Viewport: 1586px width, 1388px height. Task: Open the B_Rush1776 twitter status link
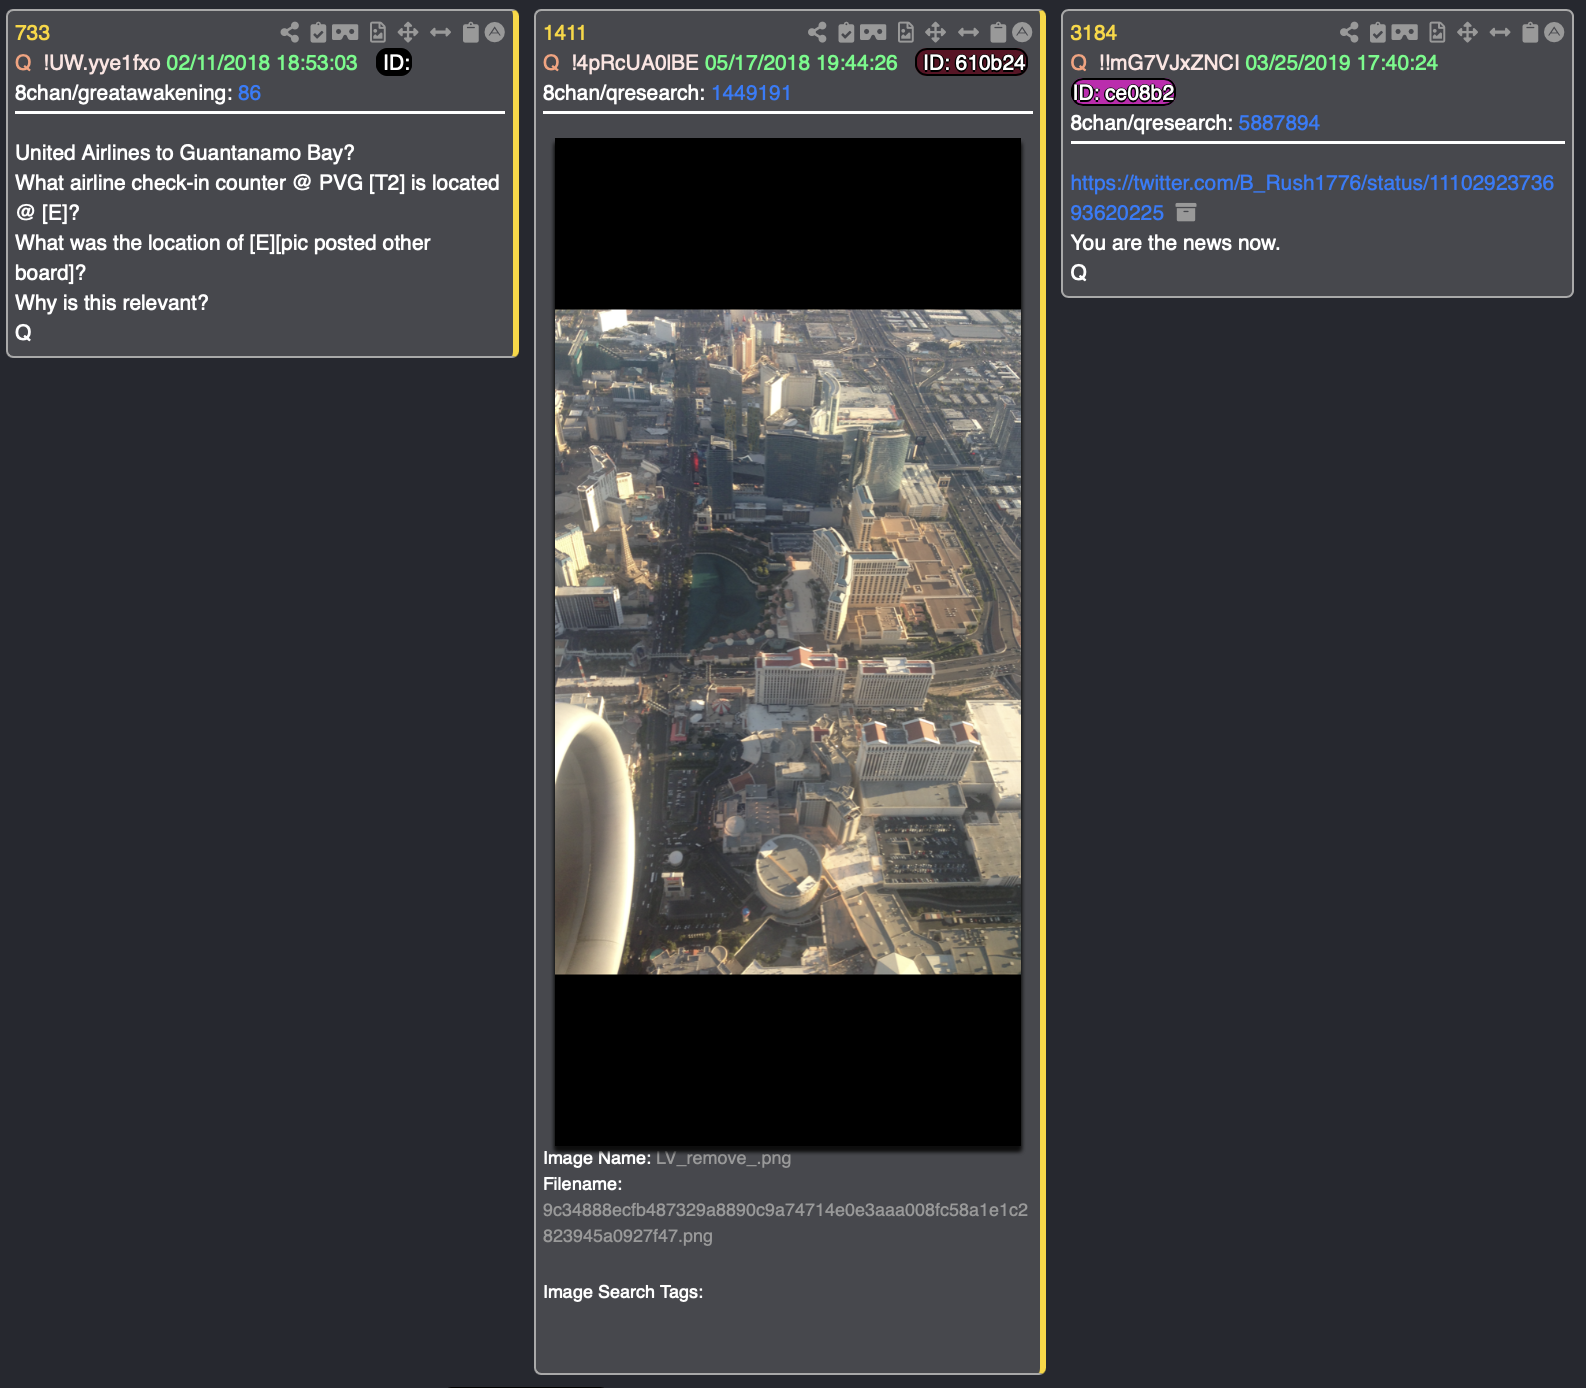pos(1312,197)
